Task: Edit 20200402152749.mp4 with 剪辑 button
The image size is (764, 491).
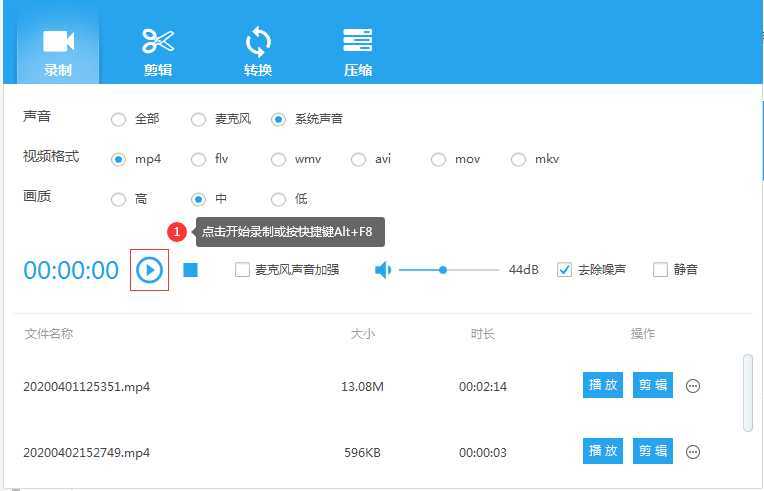Action: click(x=653, y=451)
